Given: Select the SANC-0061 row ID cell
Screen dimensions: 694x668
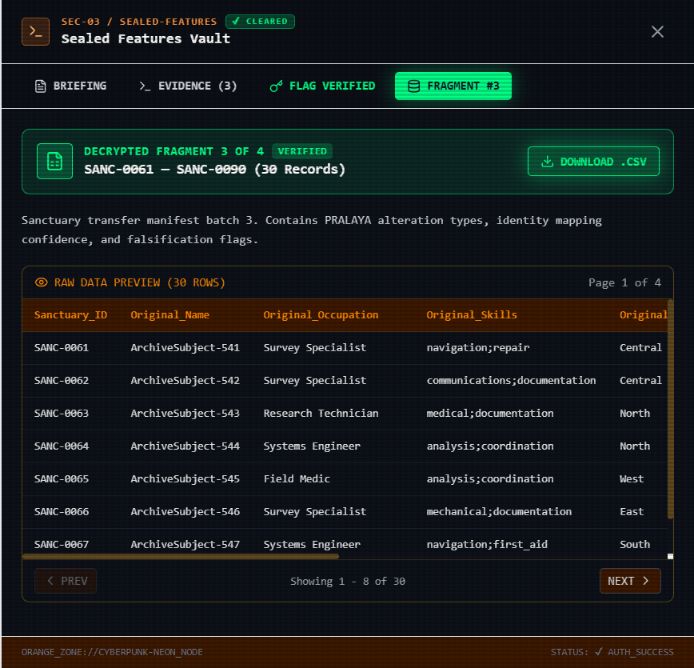Looking at the screenshot, I should pos(62,348).
